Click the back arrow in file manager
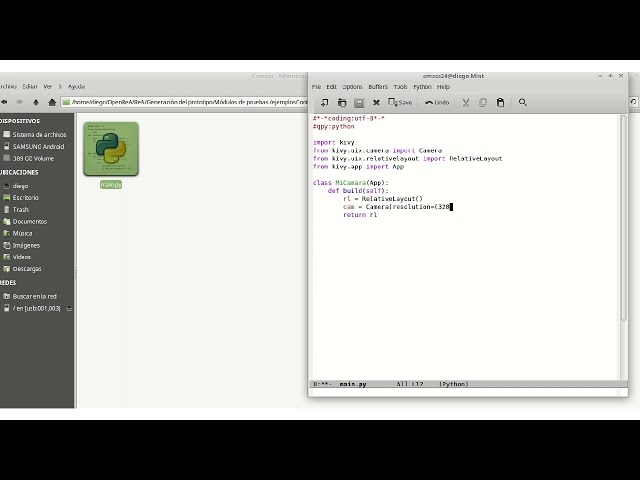The height and width of the screenshot is (480, 640). [x=4, y=102]
